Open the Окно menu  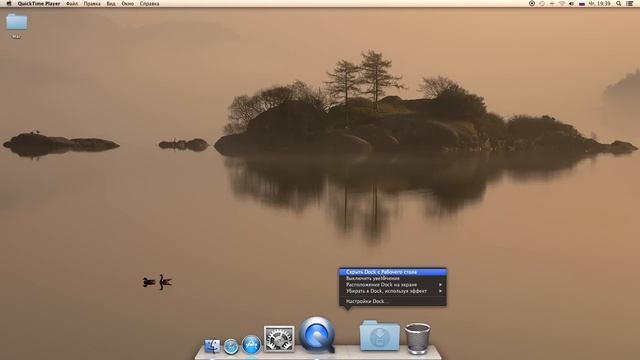127,3
